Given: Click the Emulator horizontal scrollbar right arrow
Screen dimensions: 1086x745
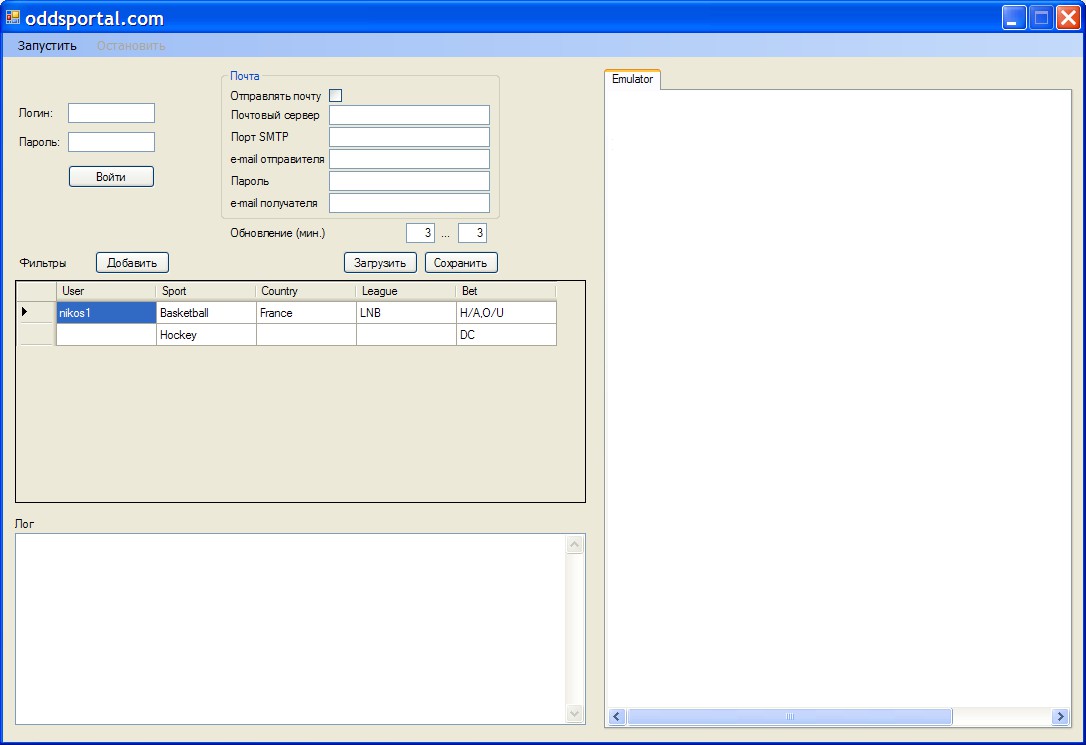Looking at the screenshot, I should [1060, 717].
